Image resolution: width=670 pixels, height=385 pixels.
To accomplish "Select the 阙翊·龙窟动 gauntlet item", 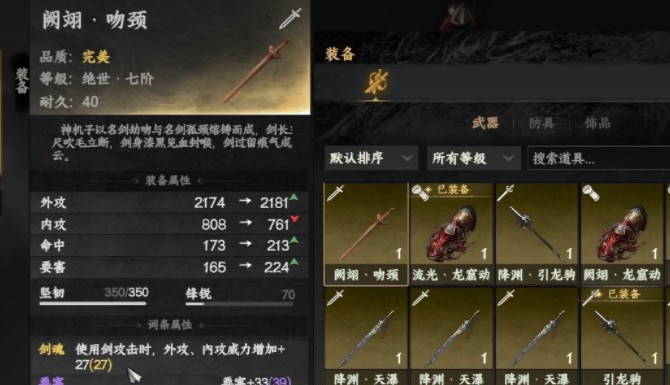I will point(622,234).
